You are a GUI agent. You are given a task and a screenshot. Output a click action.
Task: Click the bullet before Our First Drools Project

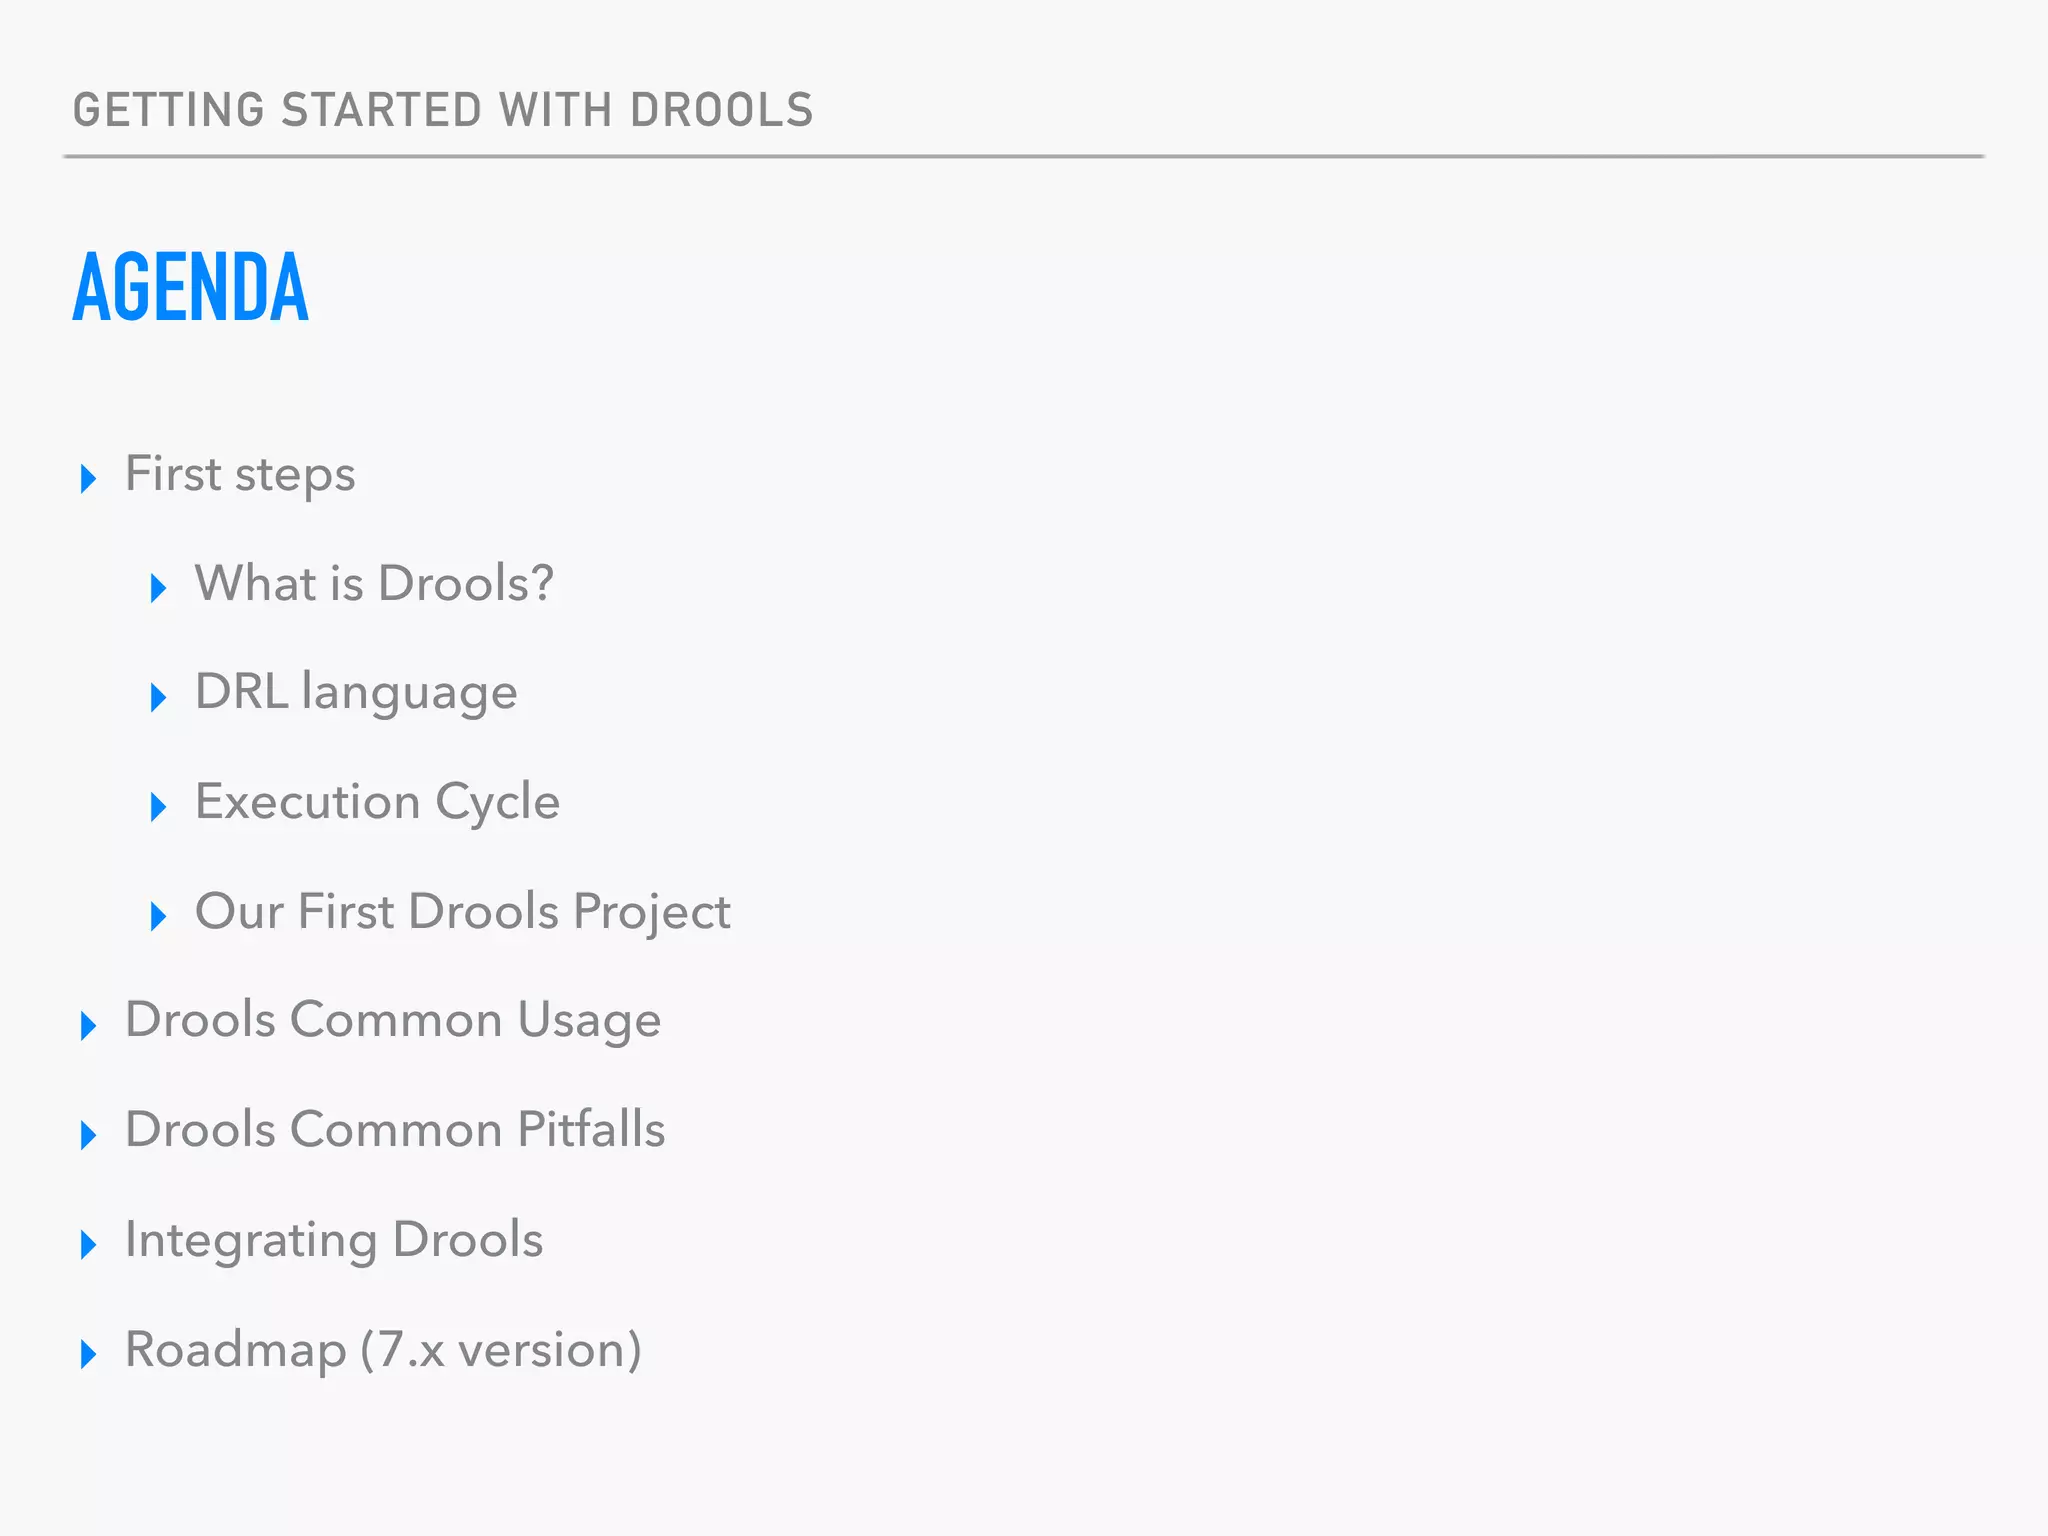(x=158, y=916)
